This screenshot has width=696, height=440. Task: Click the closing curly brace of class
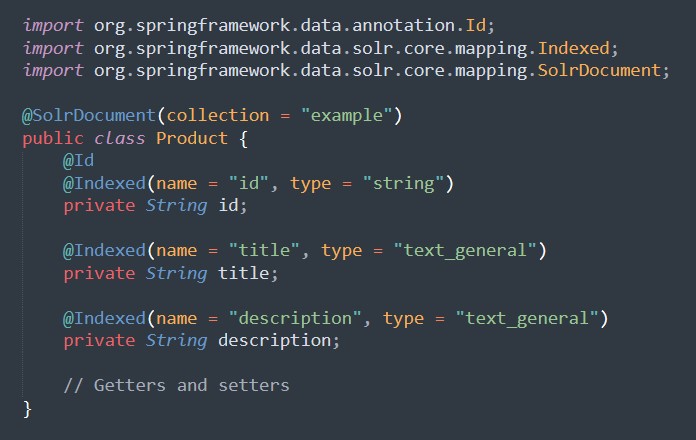pyautogui.click(x=28, y=408)
